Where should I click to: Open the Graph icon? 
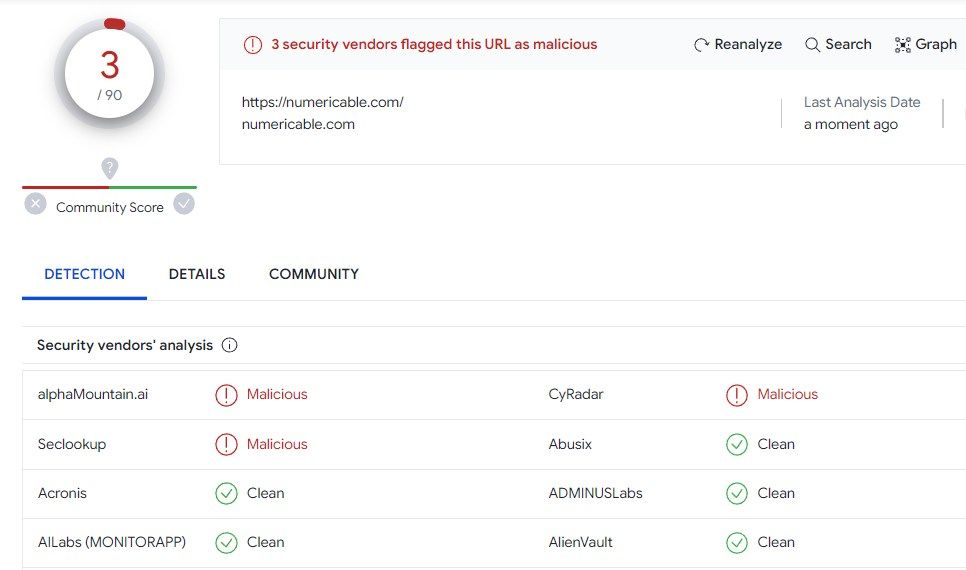(x=903, y=45)
